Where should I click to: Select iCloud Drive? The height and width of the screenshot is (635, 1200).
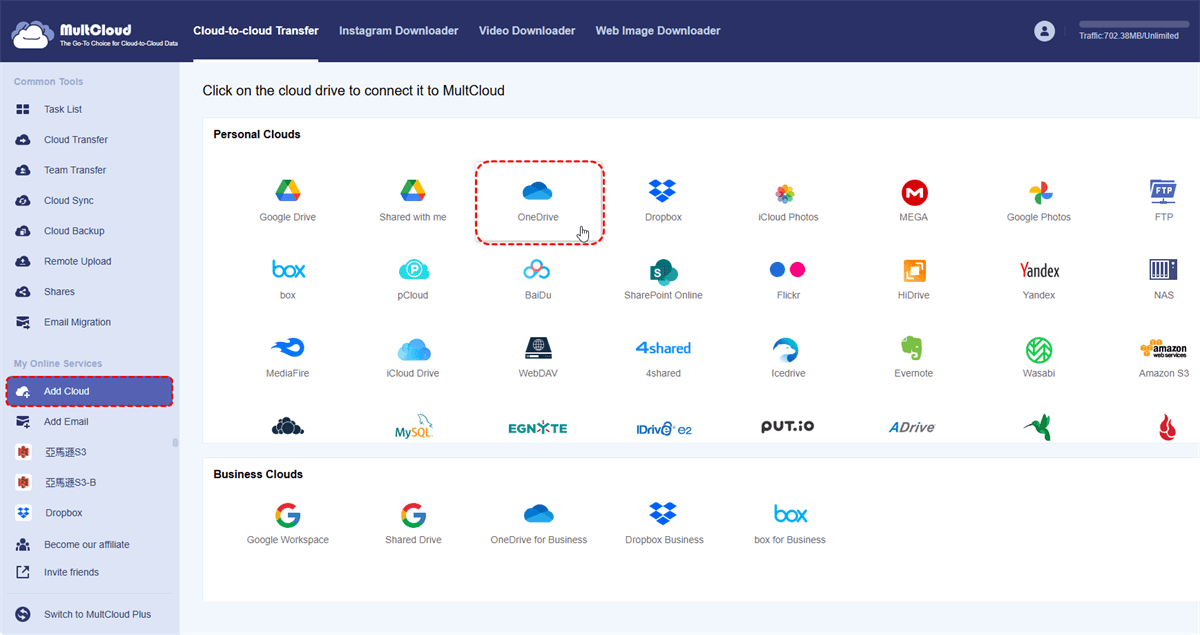pyautogui.click(x=413, y=356)
